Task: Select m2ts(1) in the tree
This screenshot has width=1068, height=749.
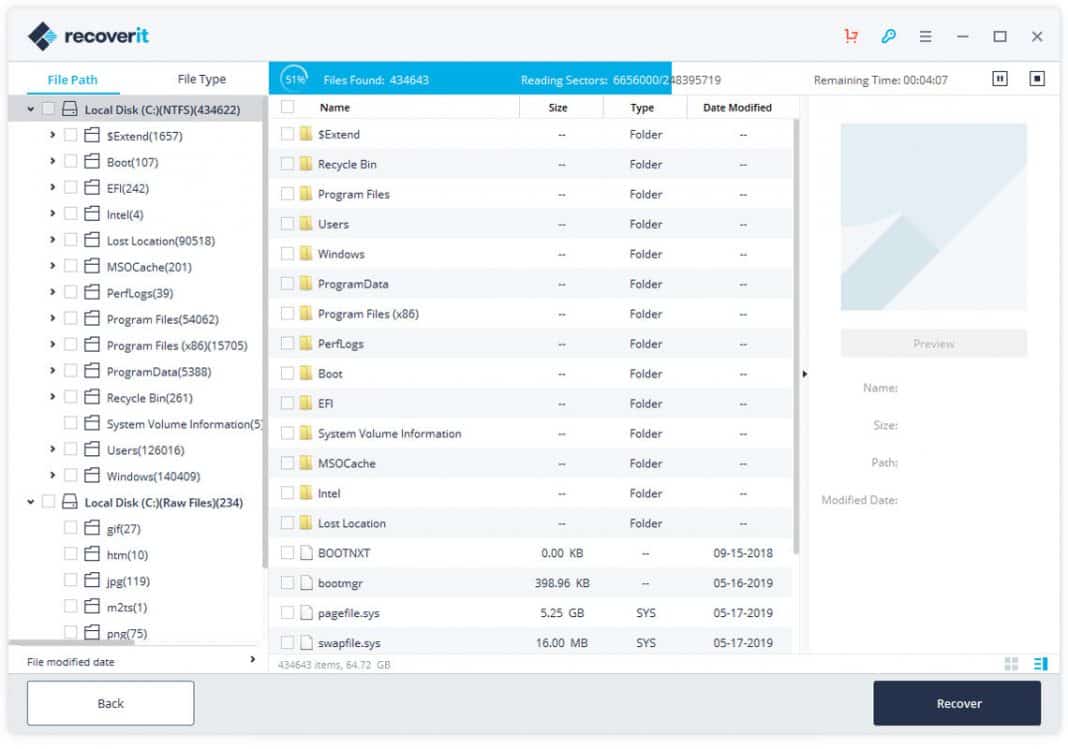Action: tap(127, 607)
